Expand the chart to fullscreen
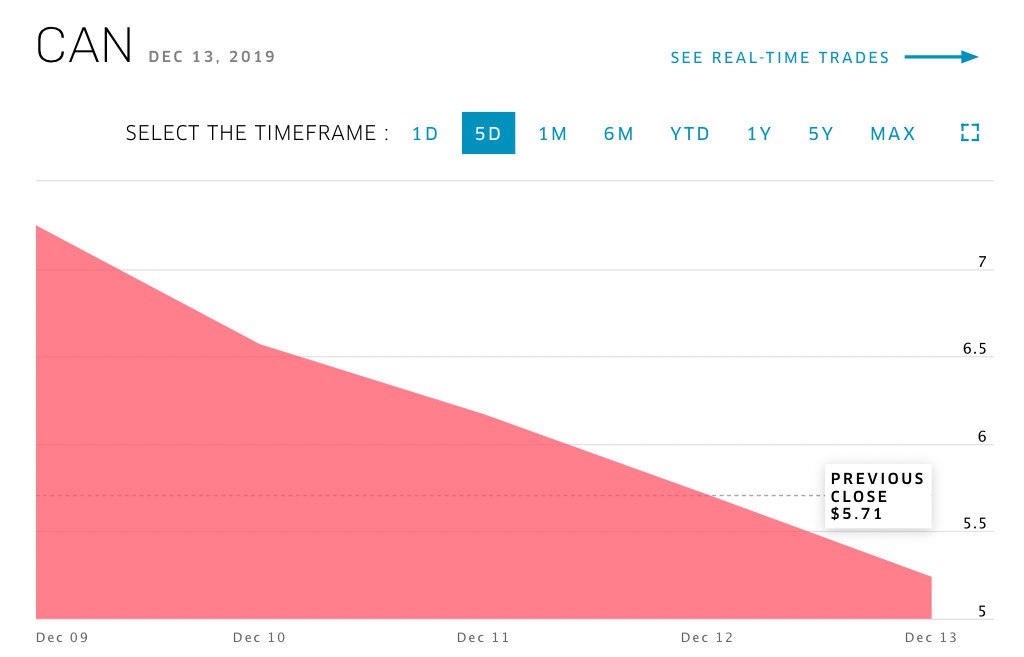 (969, 133)
